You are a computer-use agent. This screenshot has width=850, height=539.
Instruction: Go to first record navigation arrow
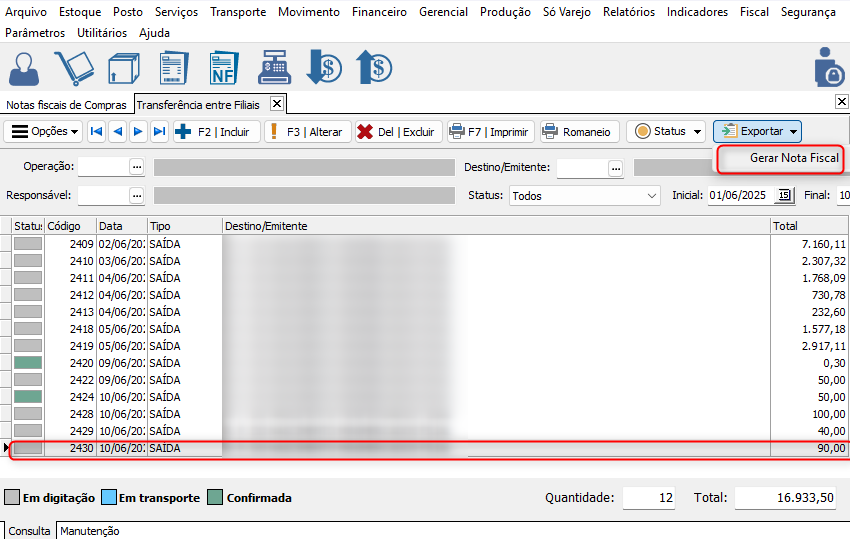(x=96, y=132)
